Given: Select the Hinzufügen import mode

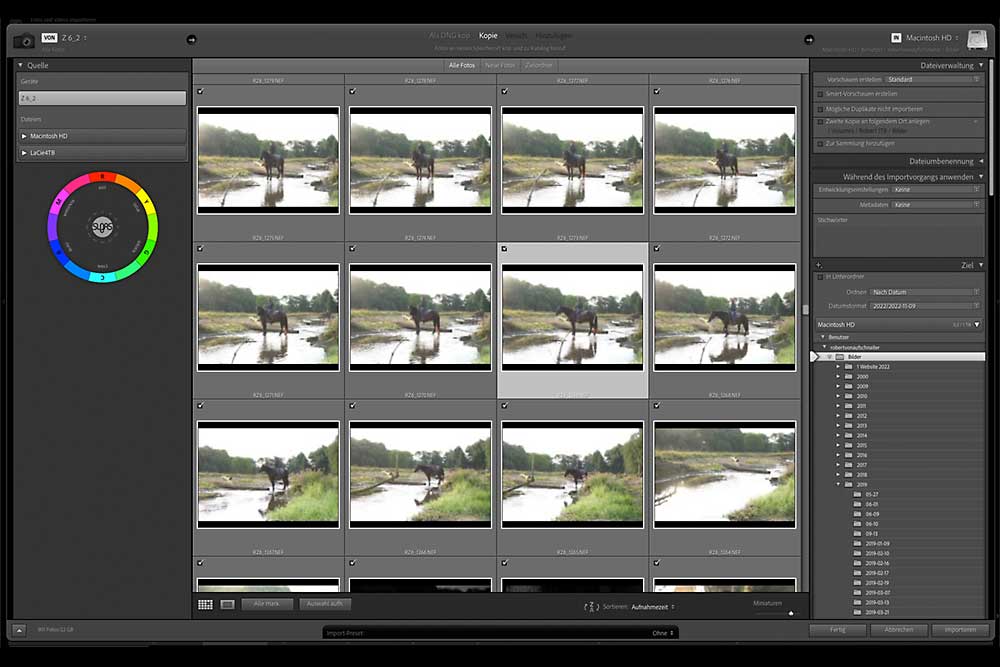Looking at the screenshot, I should 553,36.
